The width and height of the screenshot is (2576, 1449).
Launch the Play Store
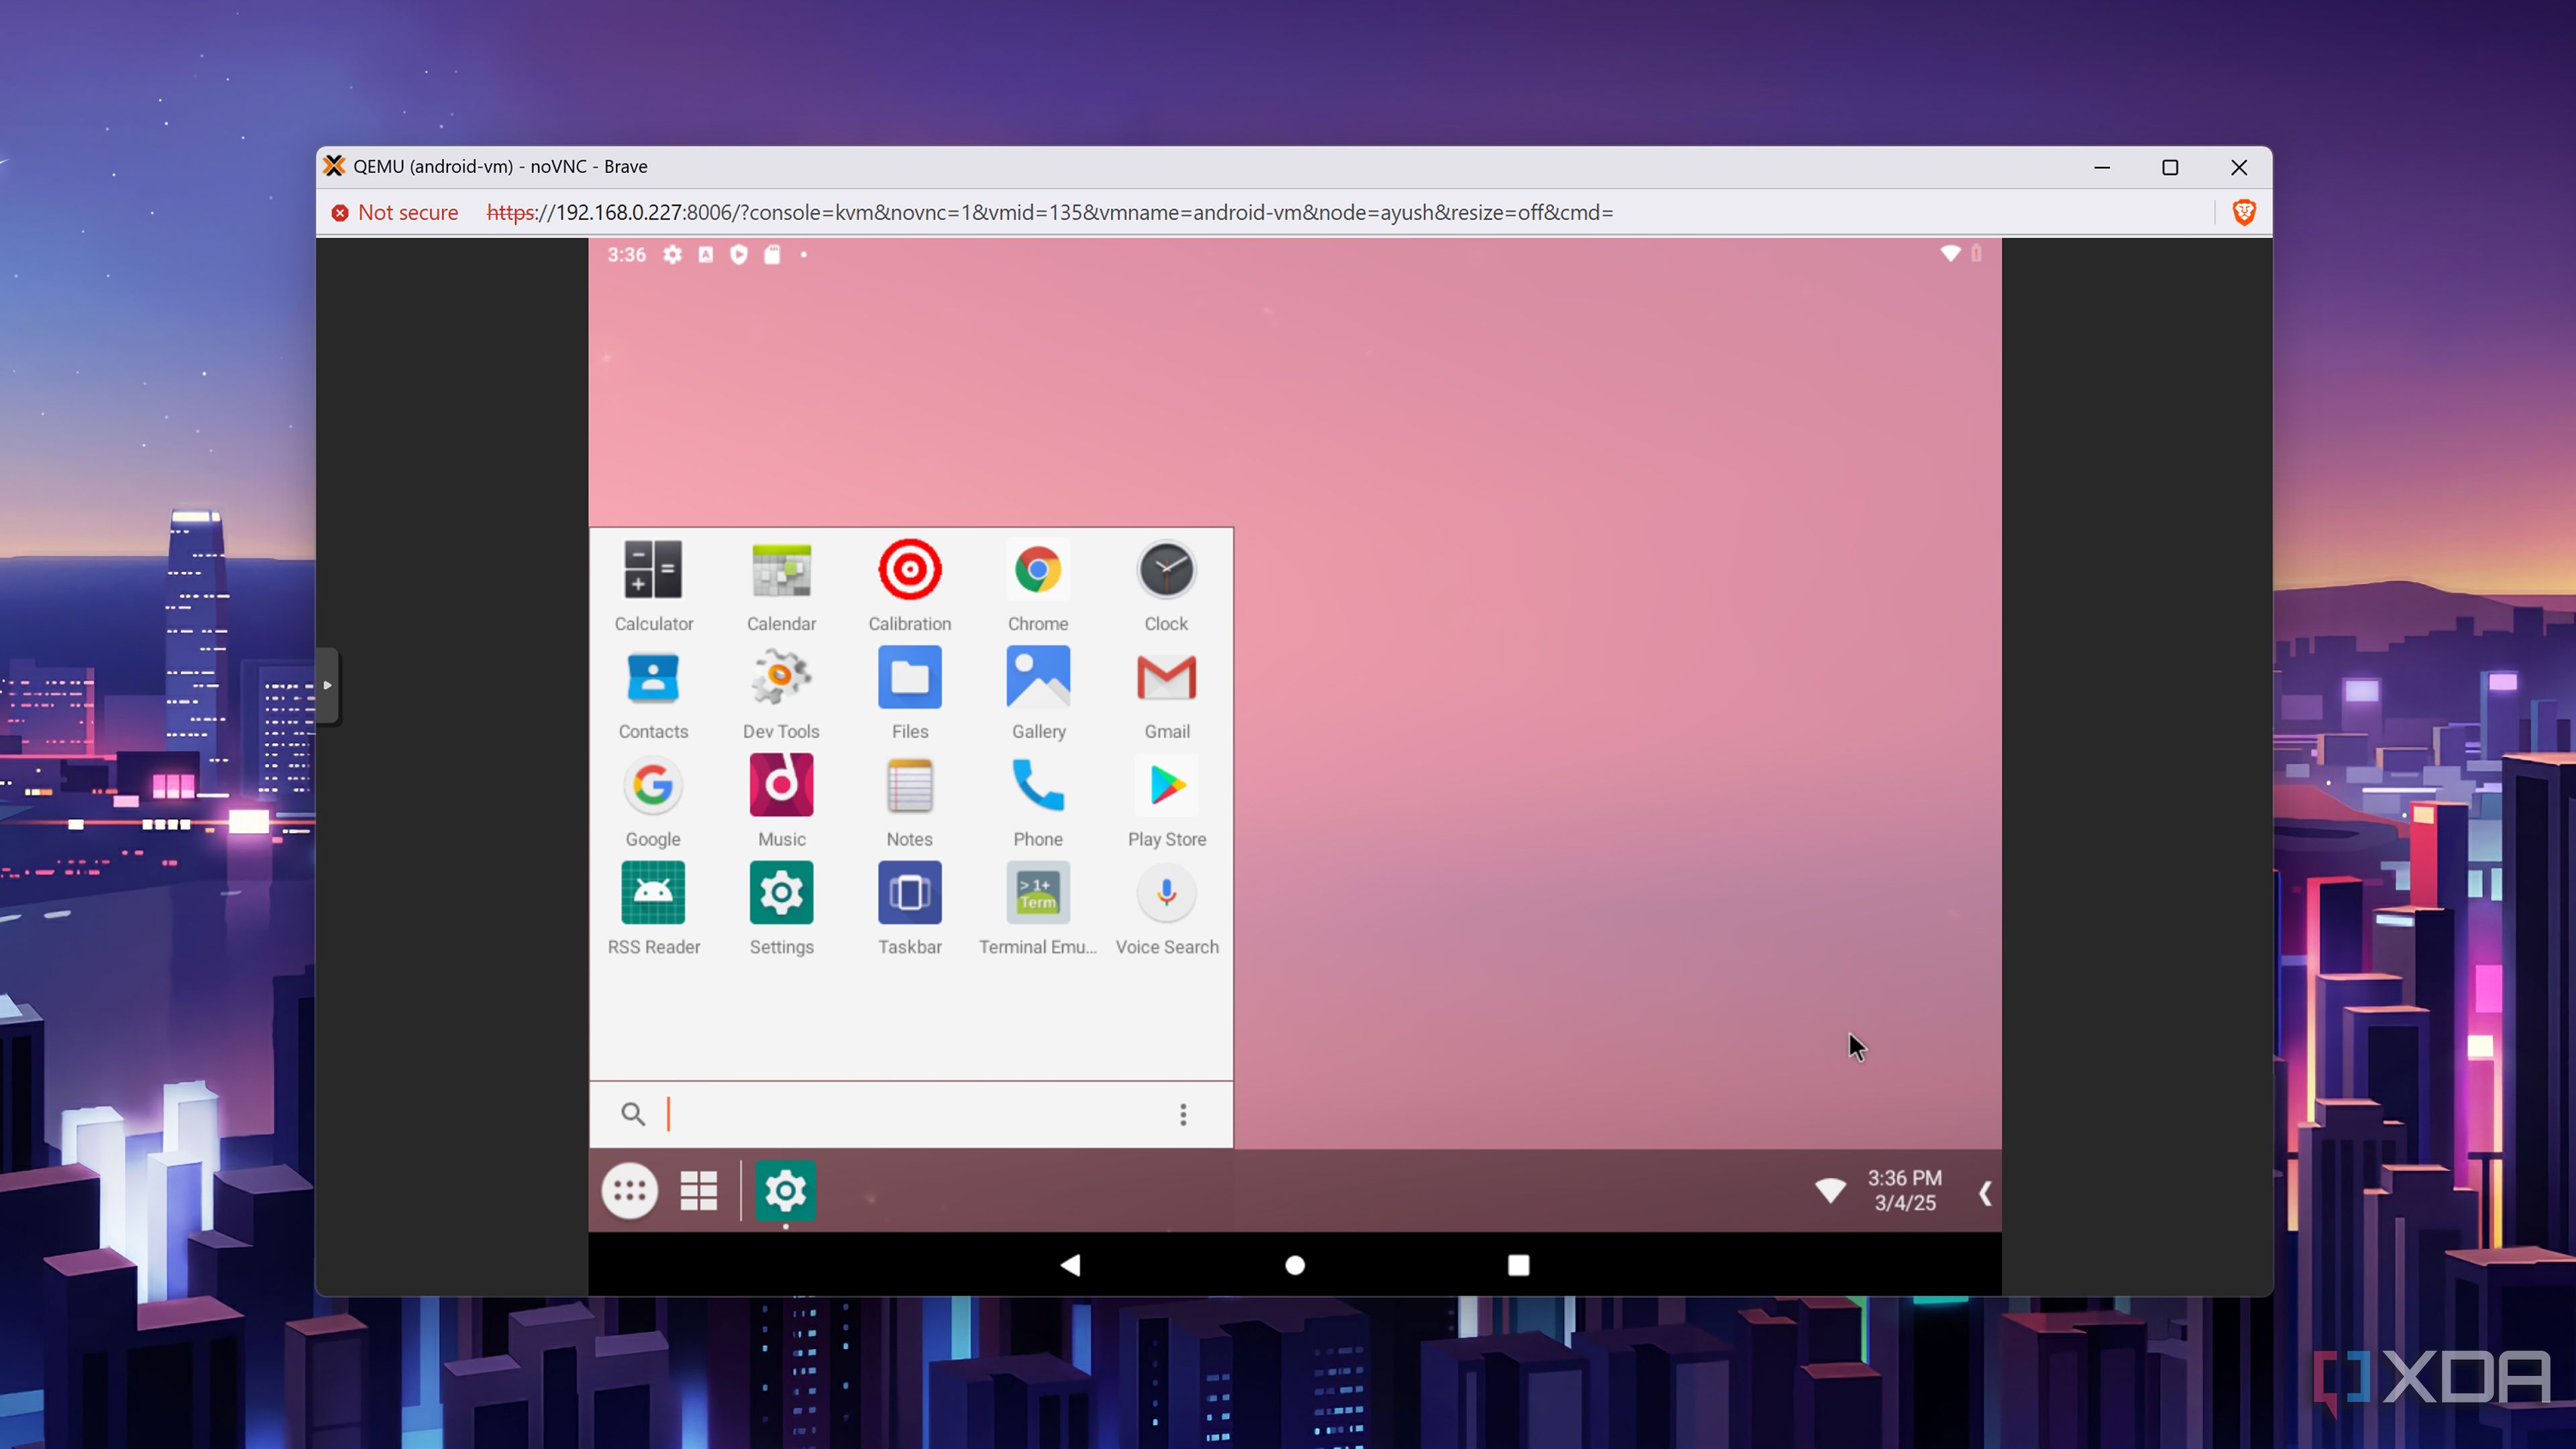(x=1166, y=802)
